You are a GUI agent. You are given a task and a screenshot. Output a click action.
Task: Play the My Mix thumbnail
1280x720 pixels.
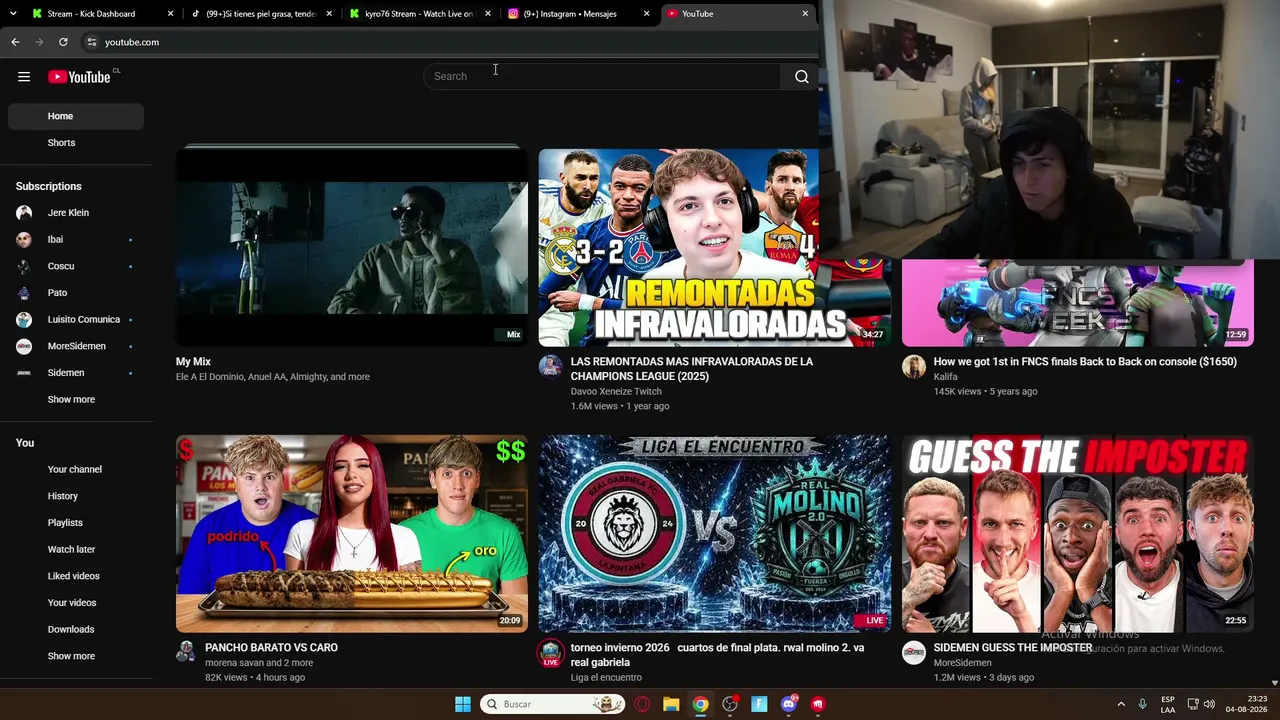coord(352,247)
